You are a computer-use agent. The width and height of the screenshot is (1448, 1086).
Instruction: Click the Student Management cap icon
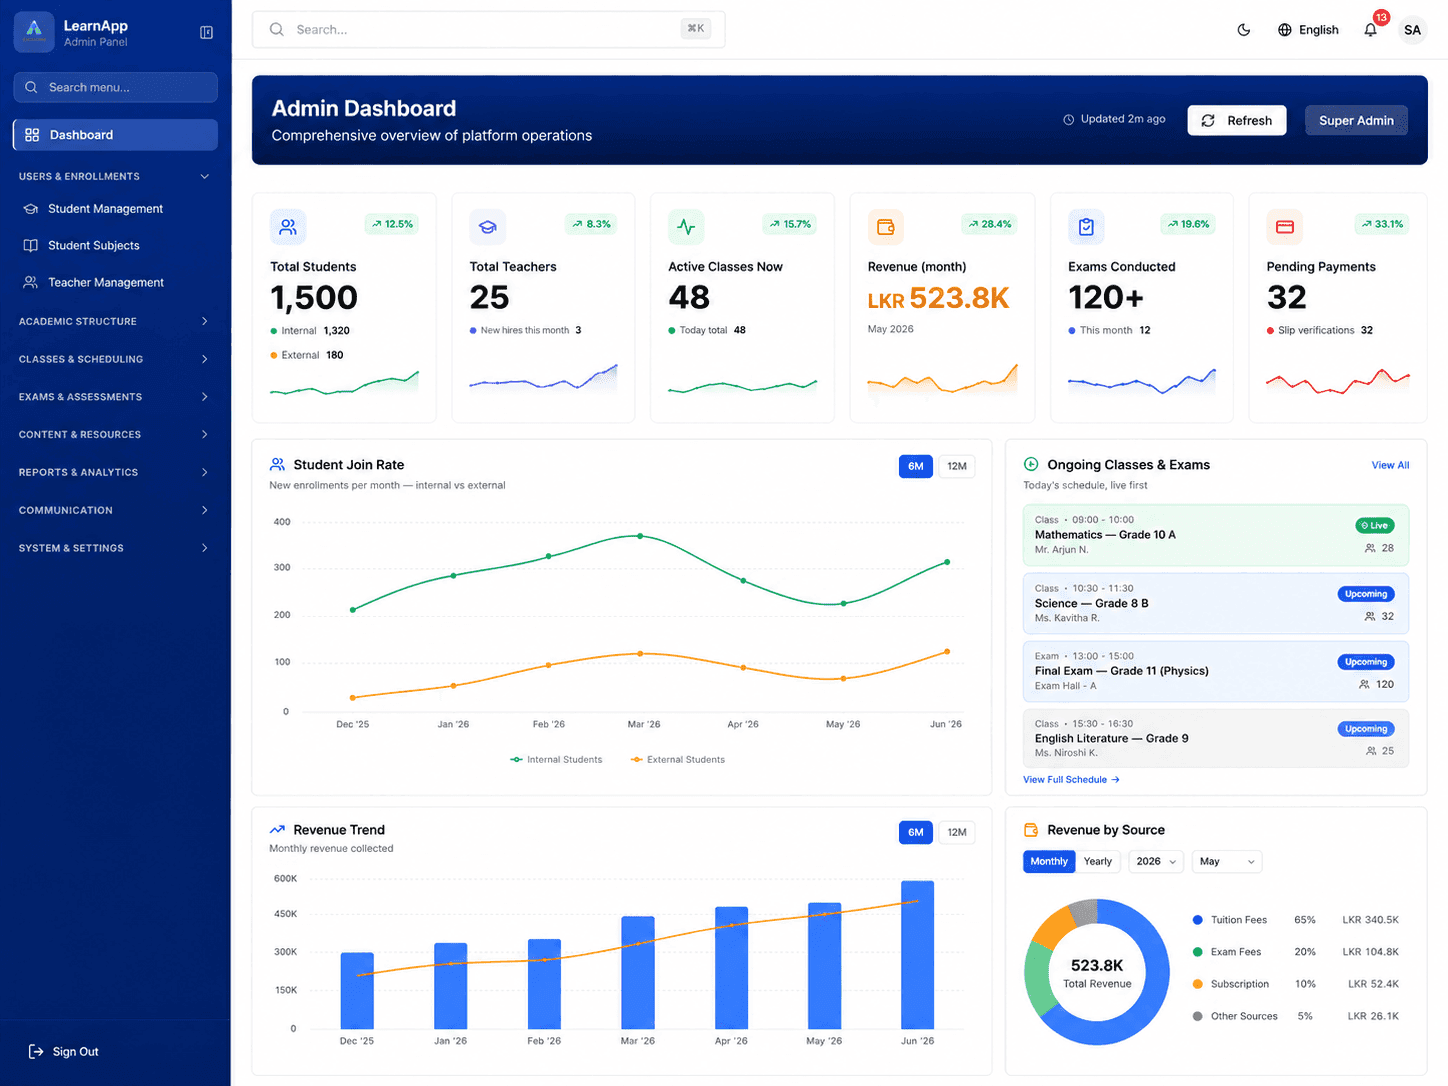(31, 209)
